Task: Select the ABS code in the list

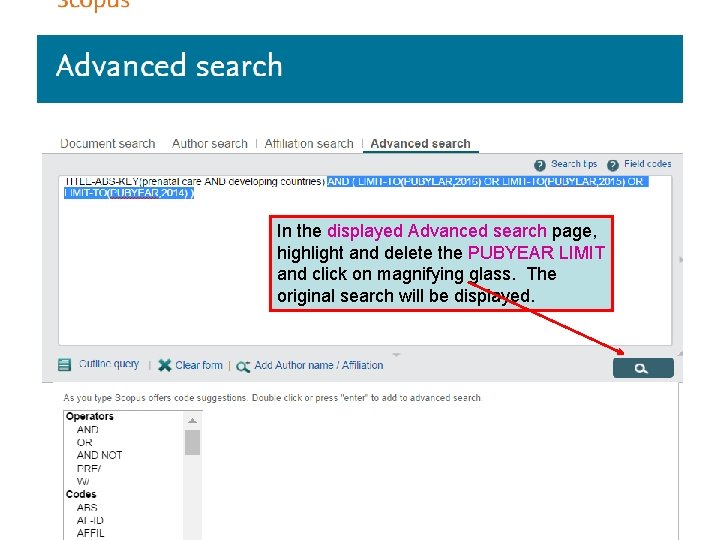Action: point(87,507)
